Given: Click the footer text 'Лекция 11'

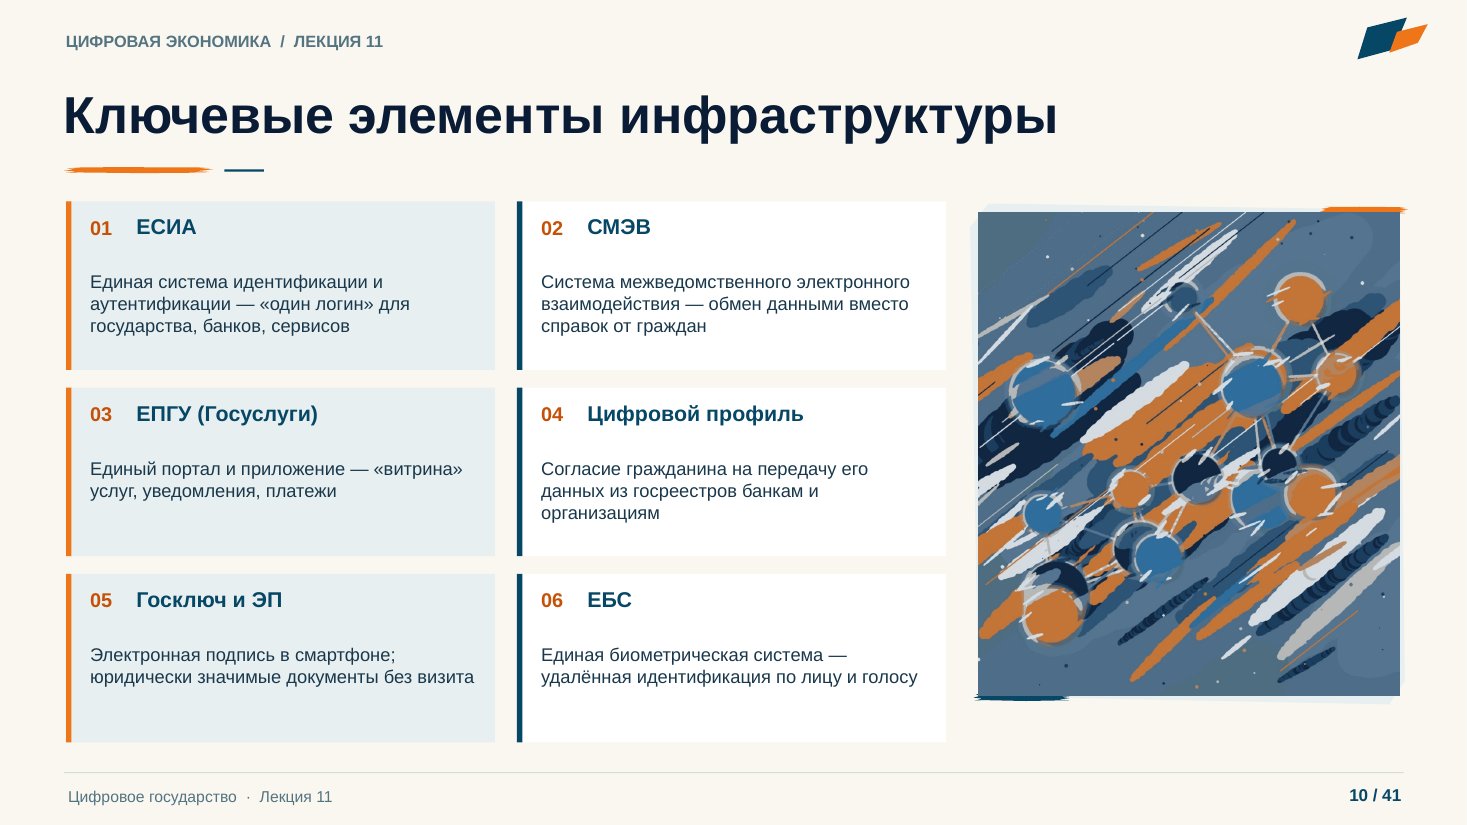Looking at the screenshot, I should point(296,797).
